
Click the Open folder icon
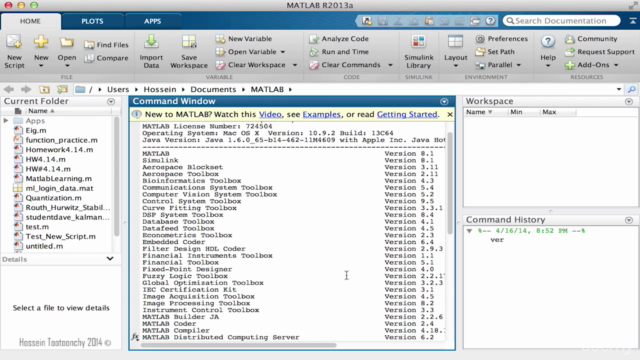[x=67, y=42]
